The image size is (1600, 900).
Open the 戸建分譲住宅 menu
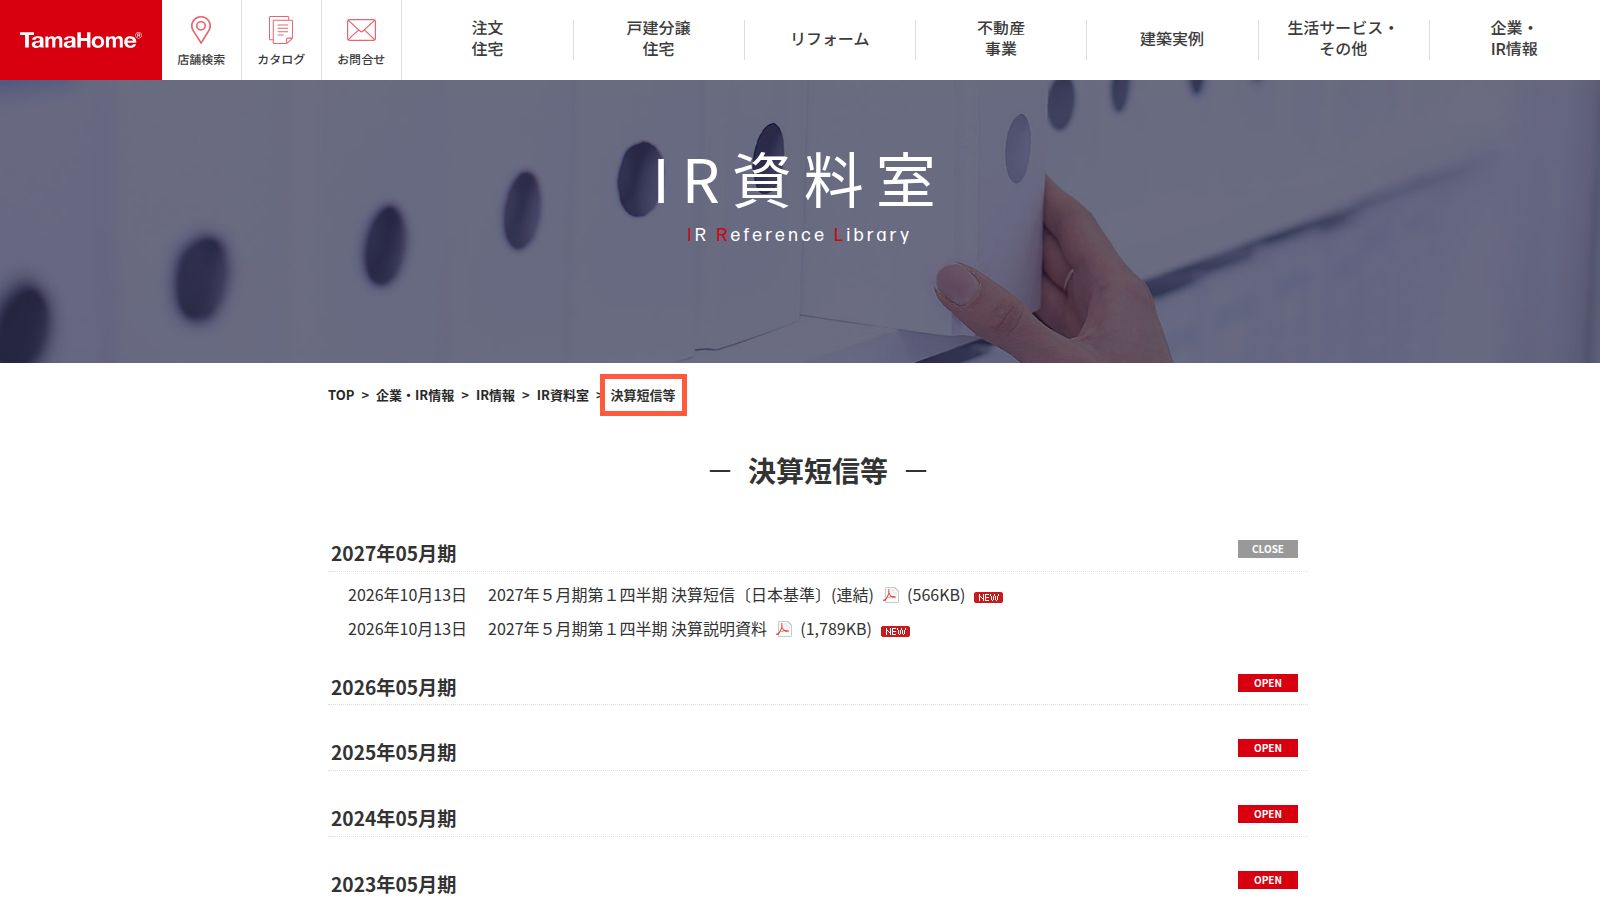[658, 39]
